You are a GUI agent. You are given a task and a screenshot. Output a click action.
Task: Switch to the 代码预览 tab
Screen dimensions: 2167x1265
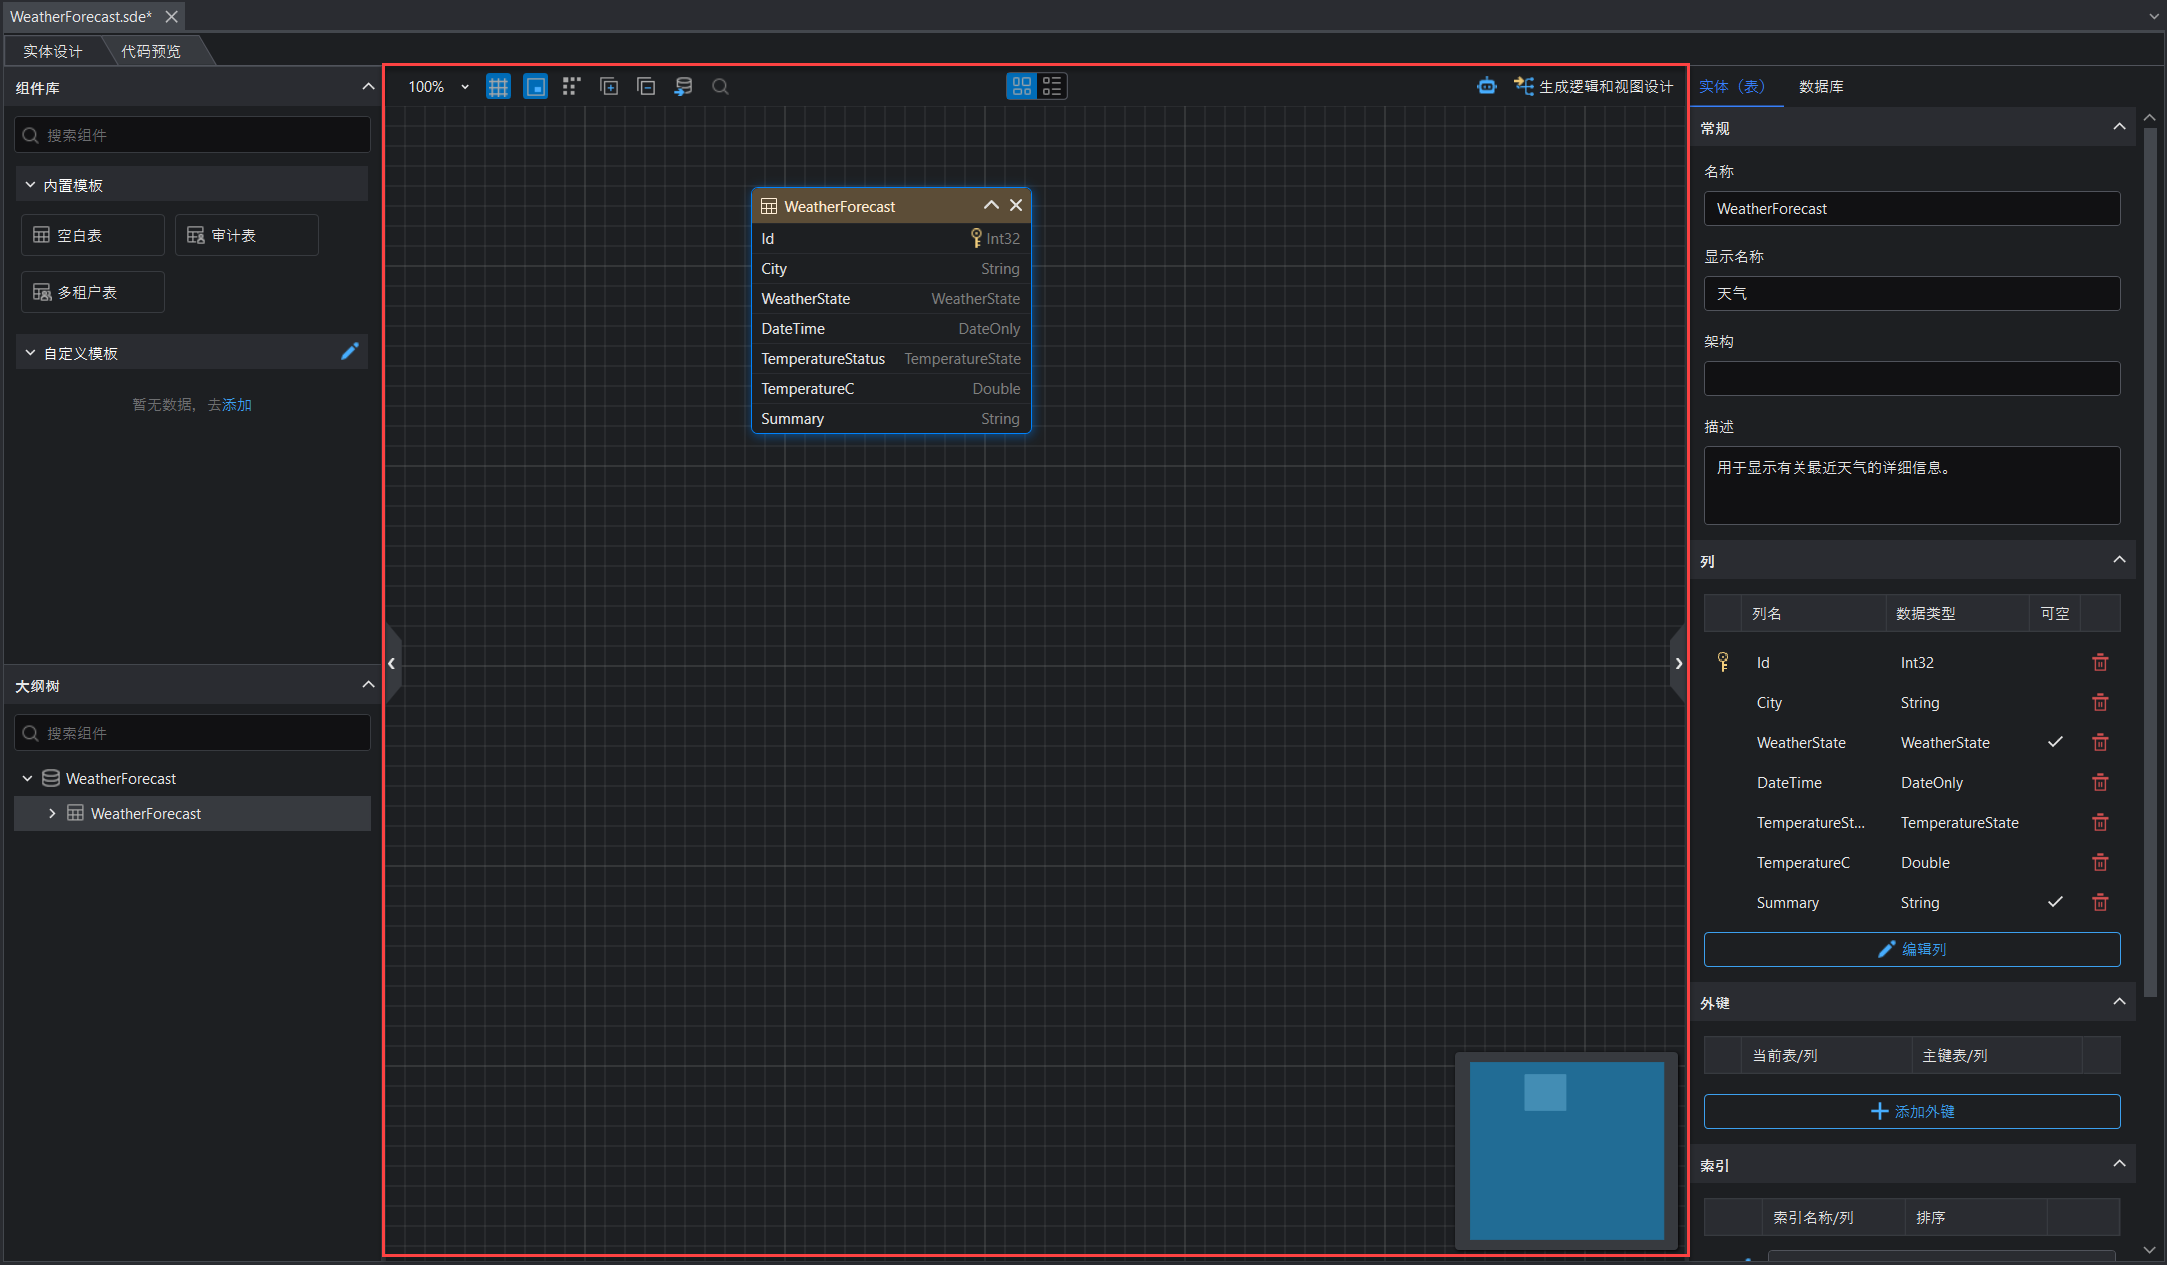pyautogui.click(x=151, y=51)
